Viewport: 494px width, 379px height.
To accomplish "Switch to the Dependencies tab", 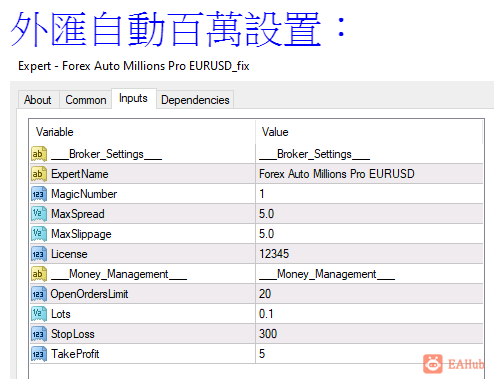I will [195, 100].
